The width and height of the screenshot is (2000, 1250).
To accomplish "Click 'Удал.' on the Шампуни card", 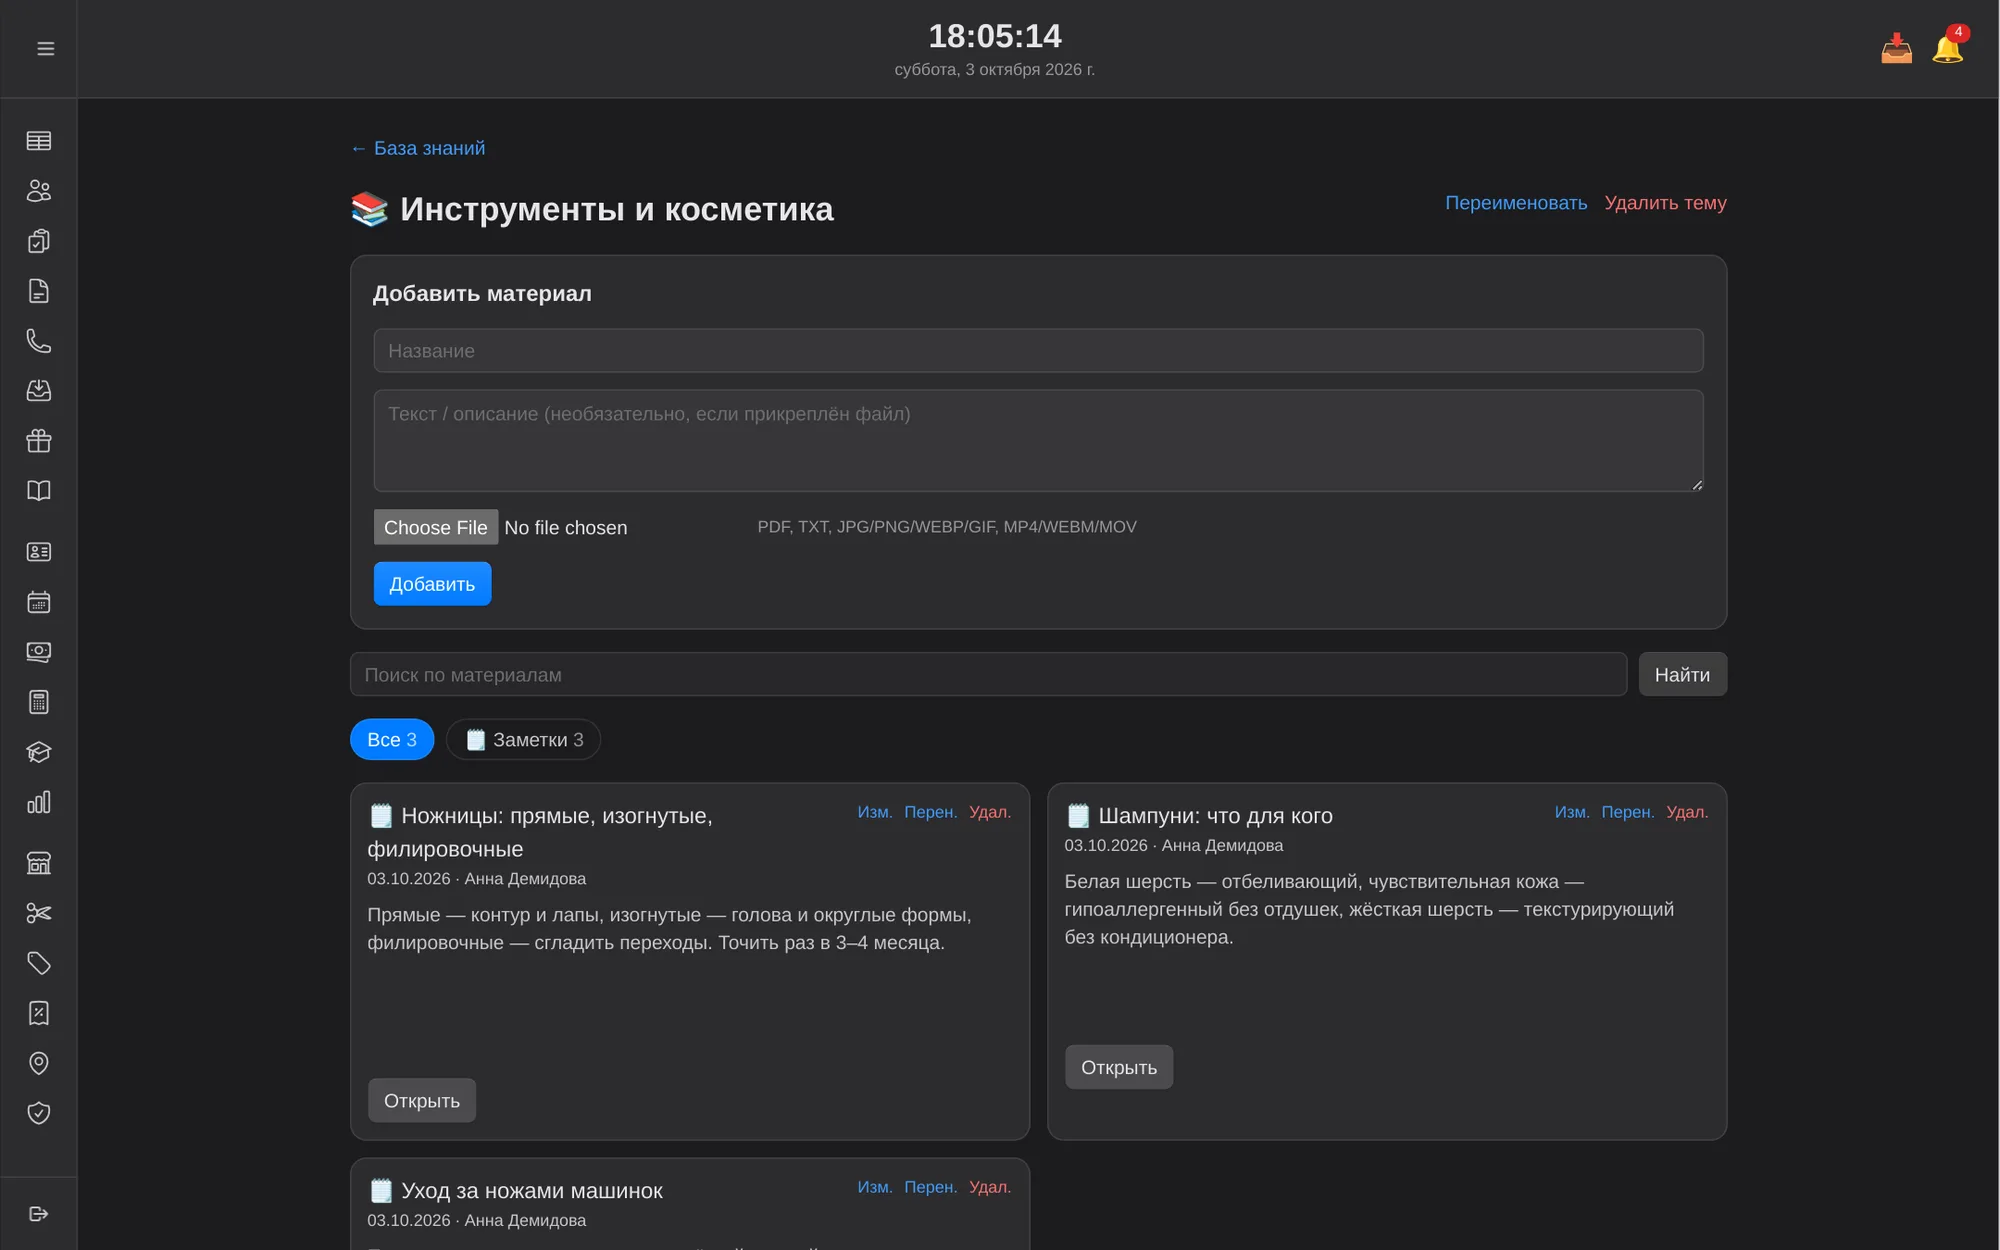I will point(1687,812).
